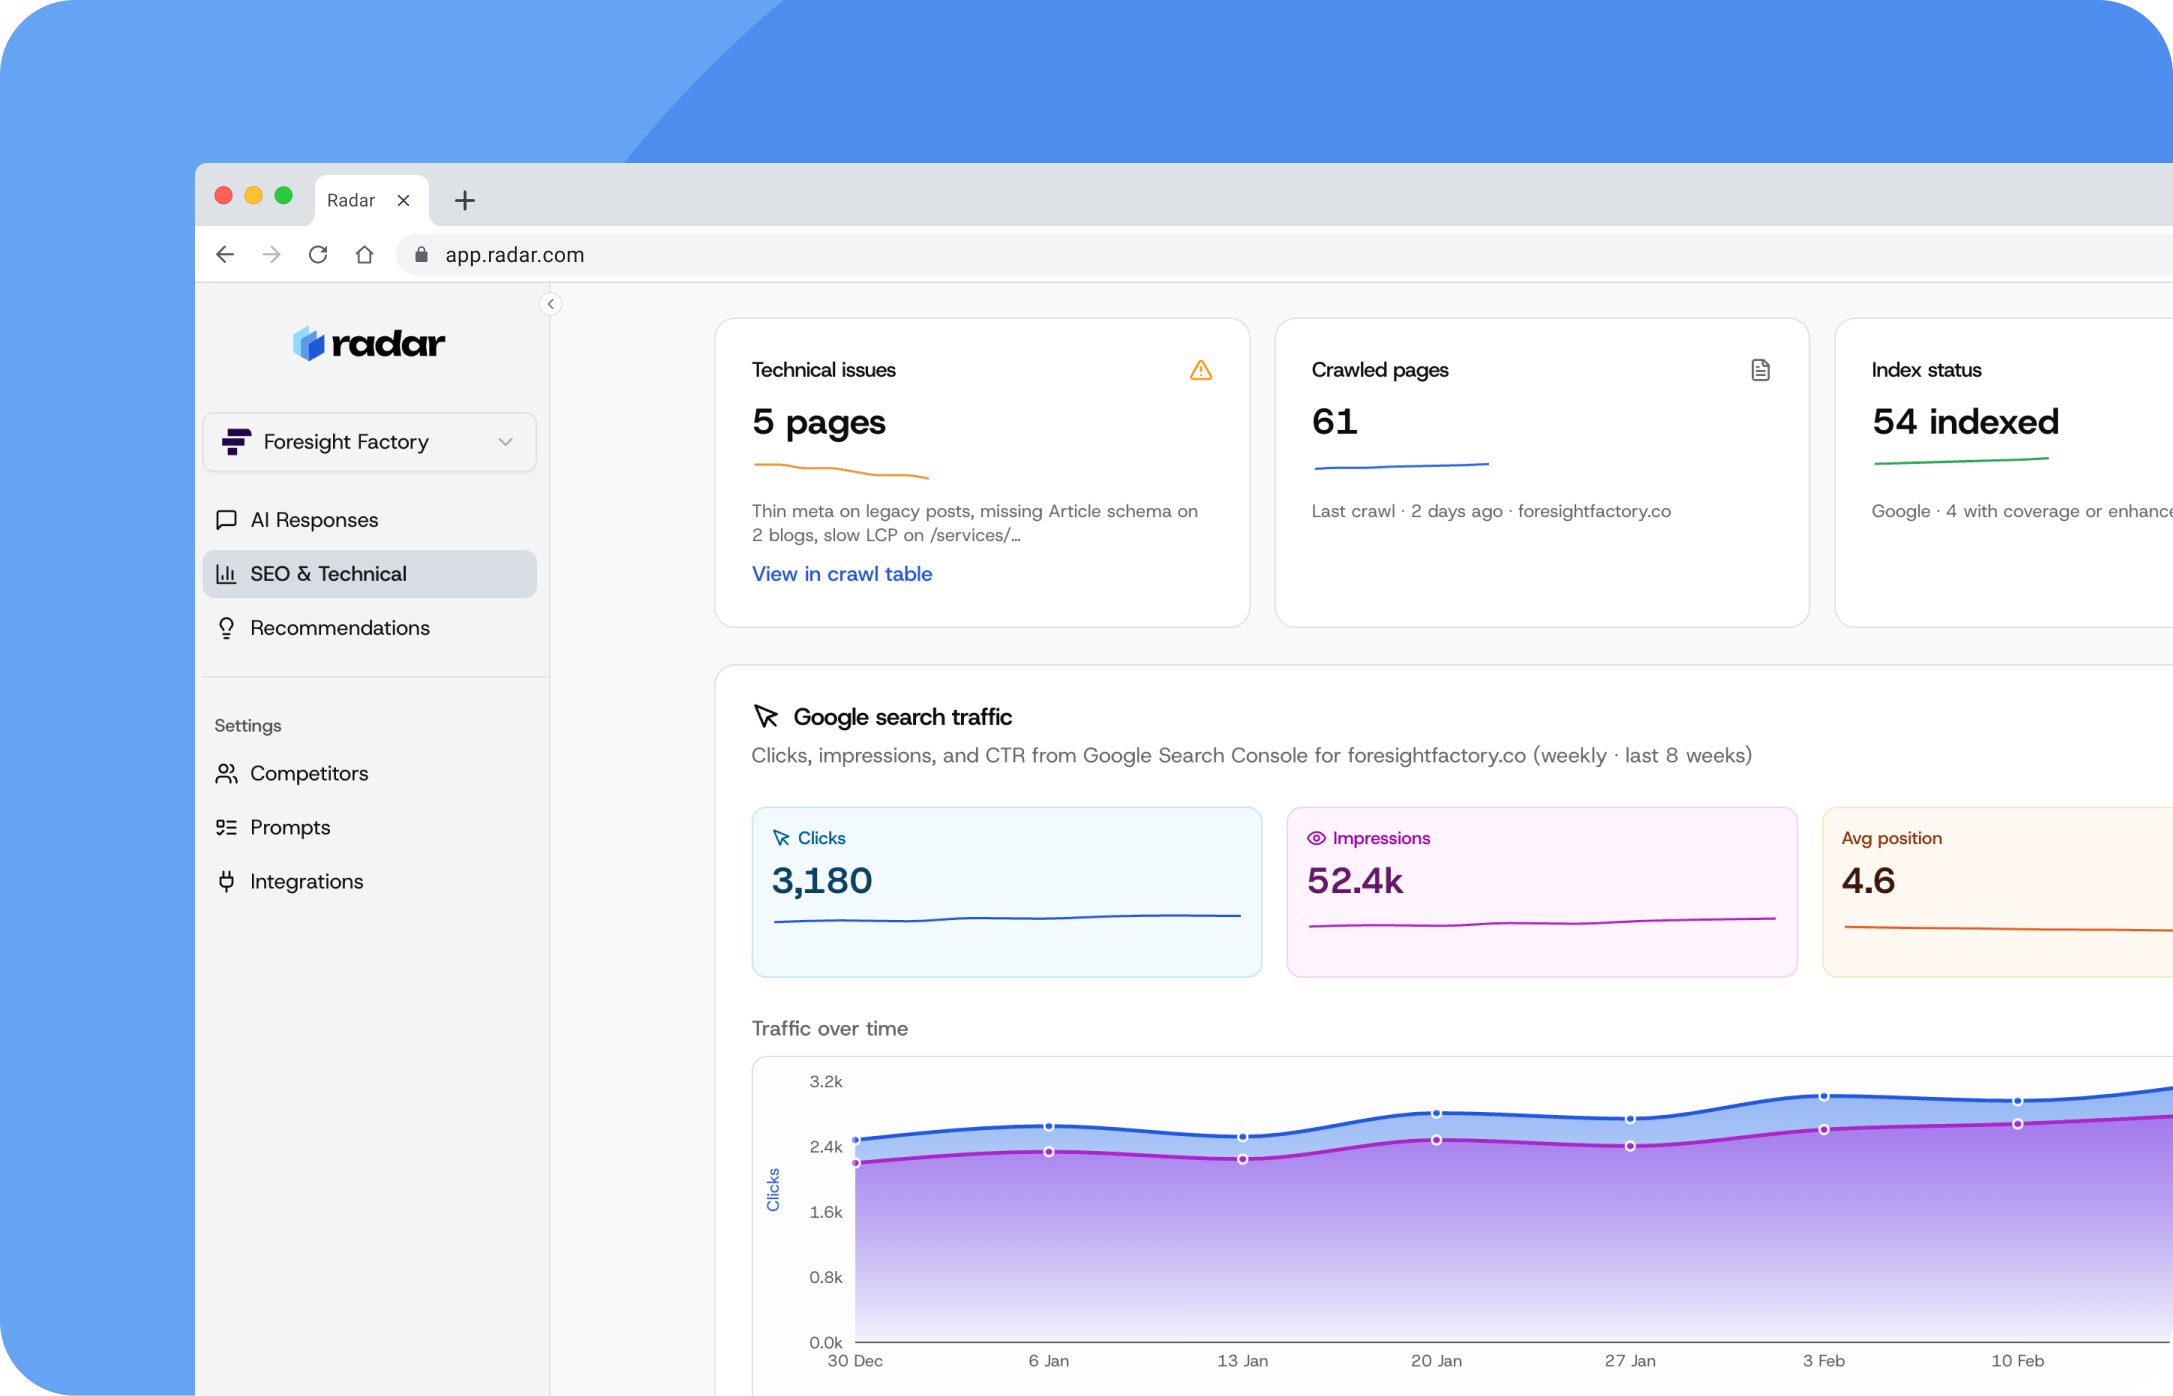The height and width of the screenshot is (1396, 2173).
Task: Open a new tab with plus icon
Action: [x=464, y=200]
